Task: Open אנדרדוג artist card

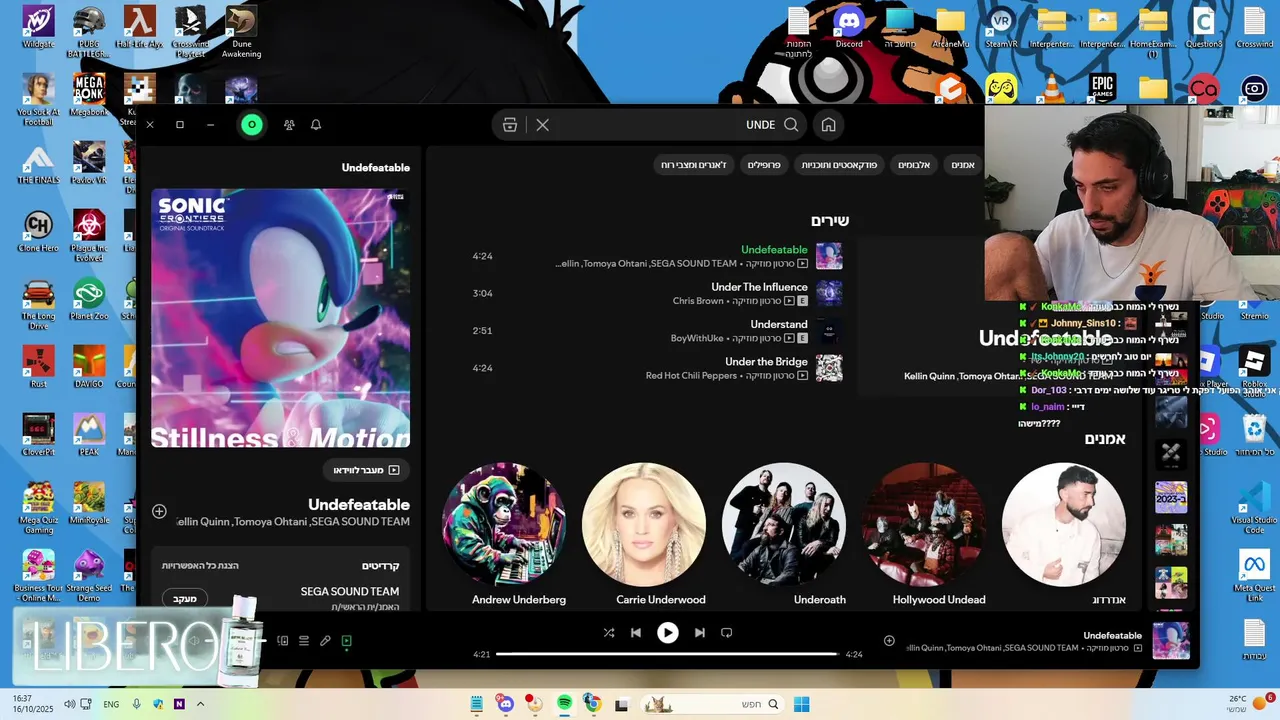Action: point(1064,534)
